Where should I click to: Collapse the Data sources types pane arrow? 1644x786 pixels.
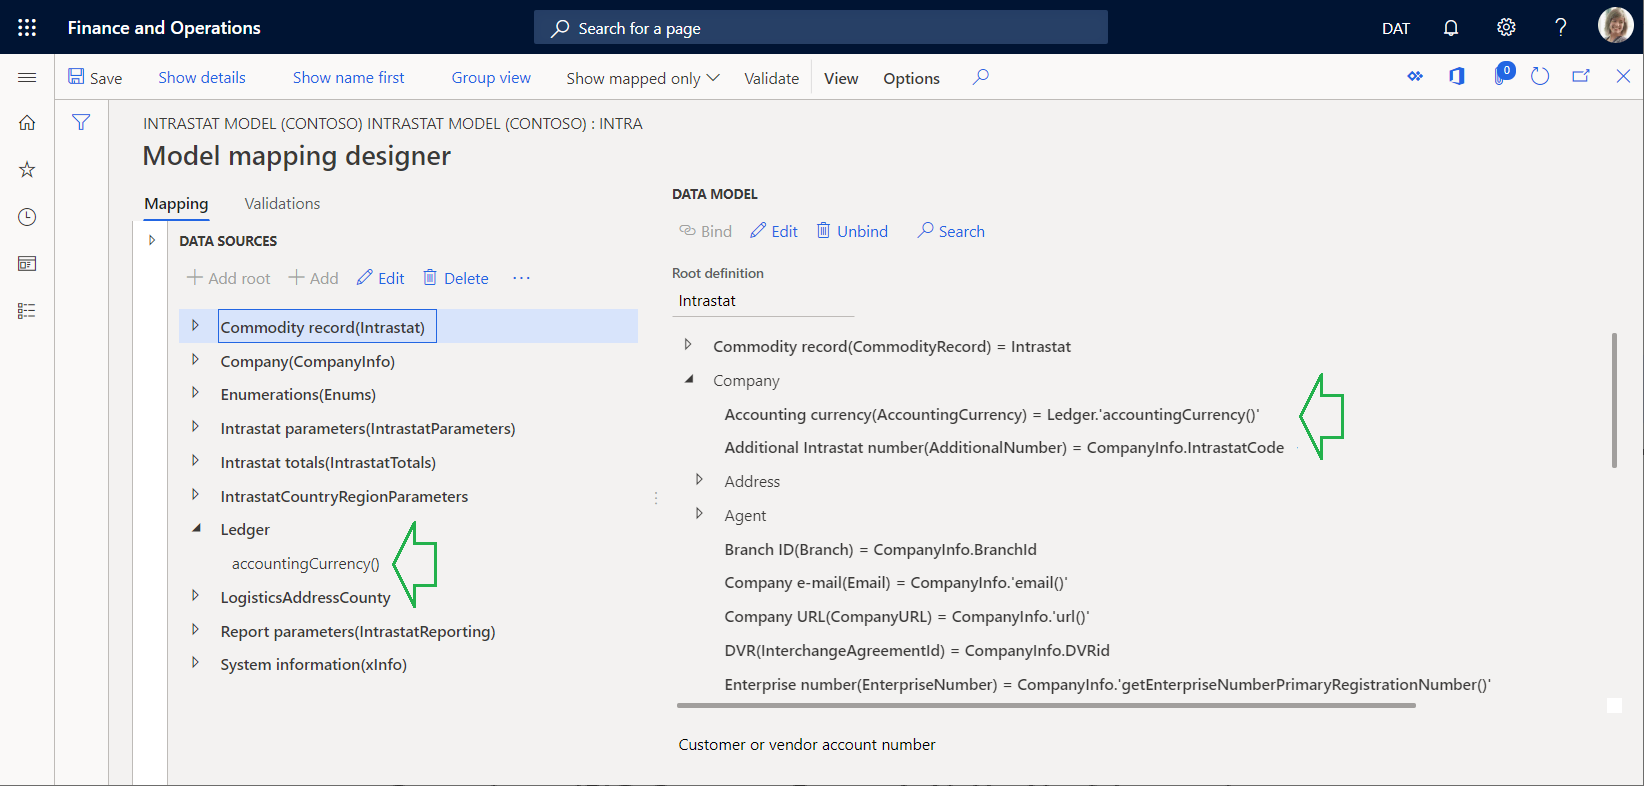click(x=151, y=240)
